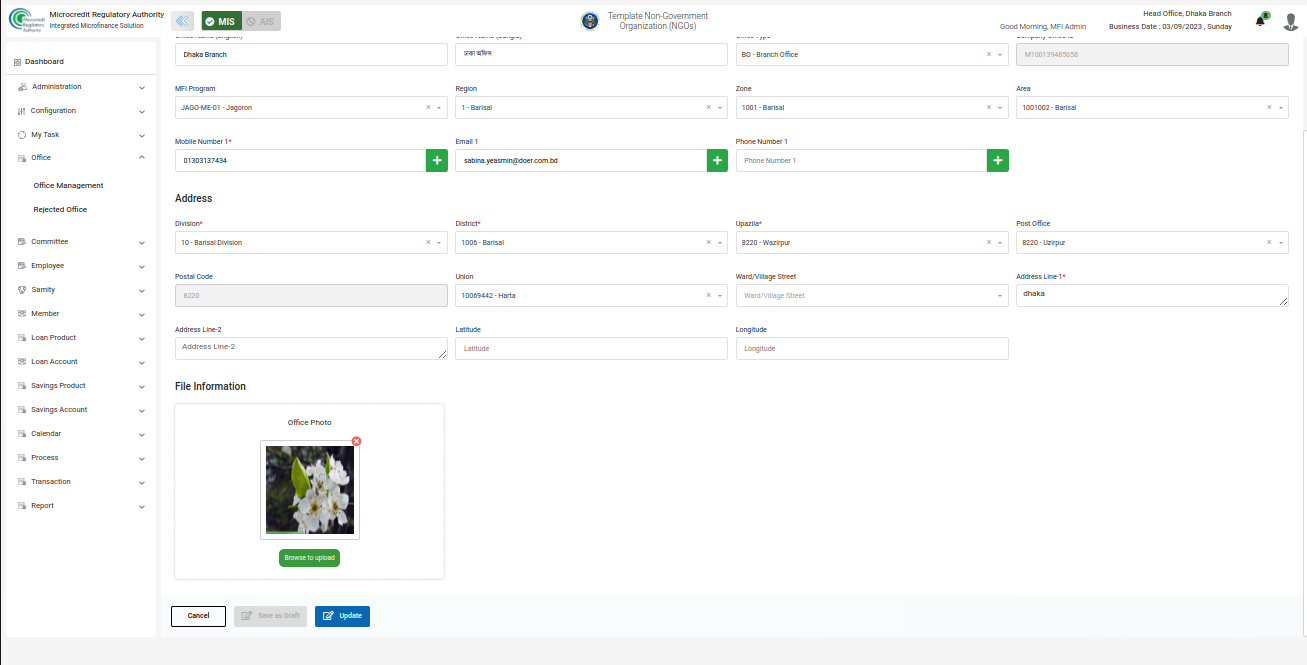Click the Save as Draft button
Screen dimensions: 1307x665
270,616
